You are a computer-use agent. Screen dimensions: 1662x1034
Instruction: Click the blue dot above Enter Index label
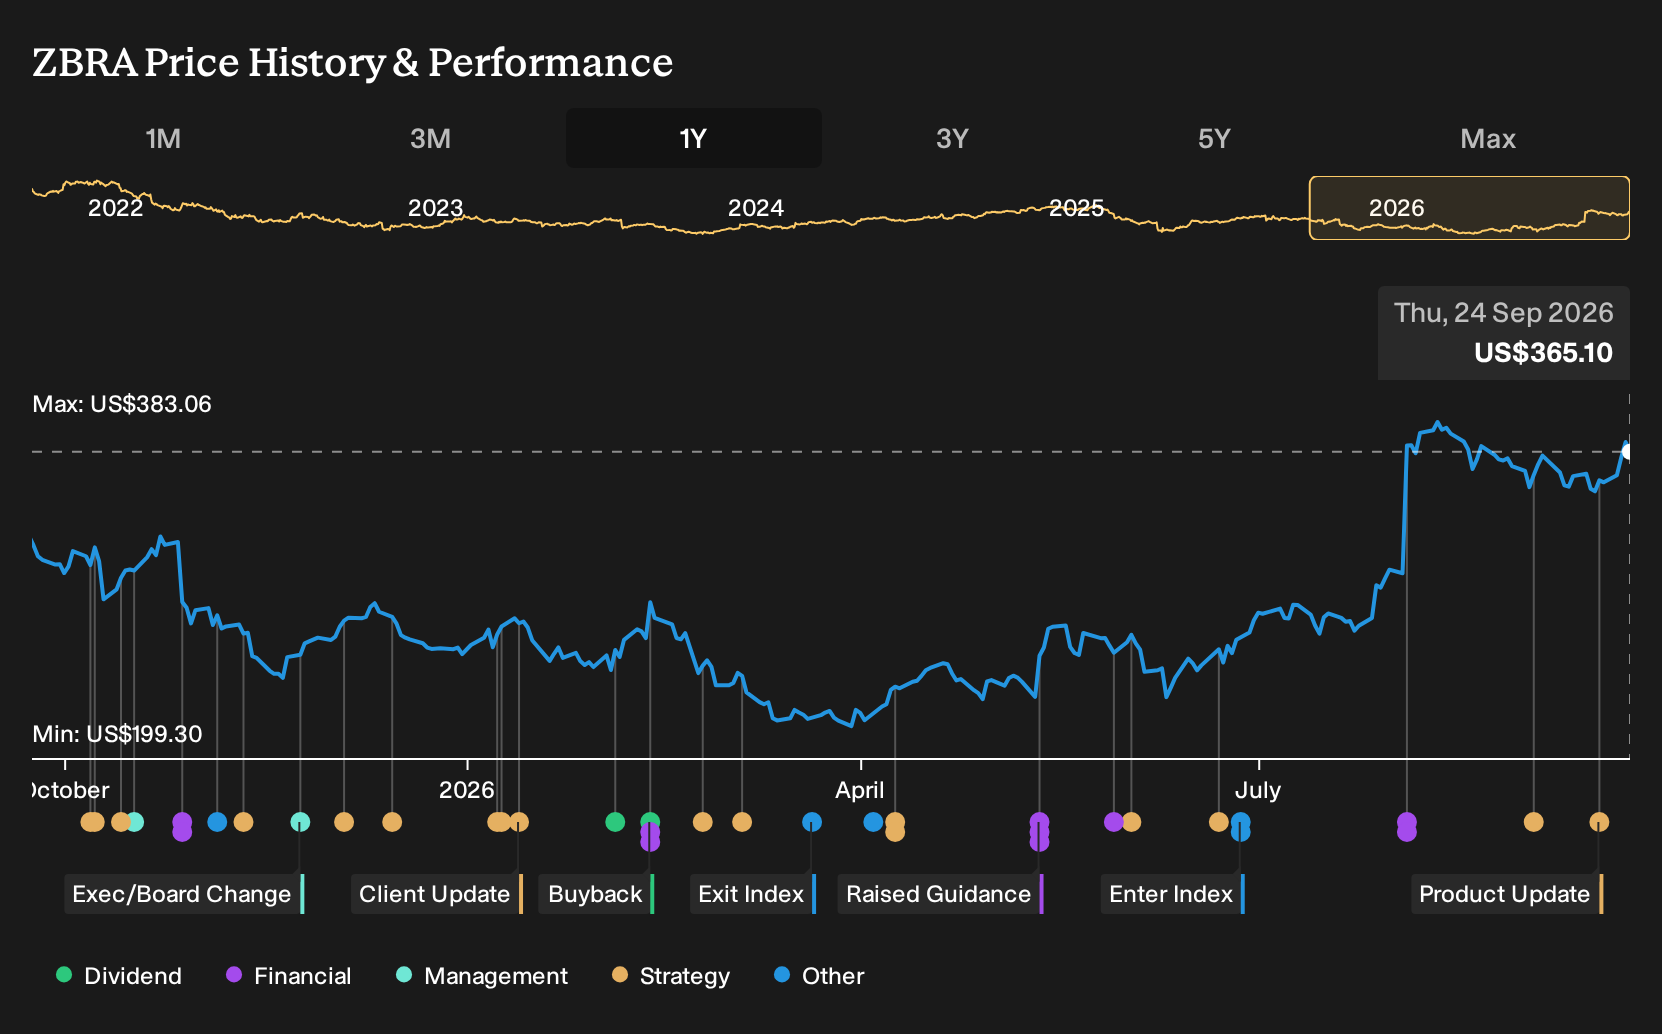coord(1240,827)
